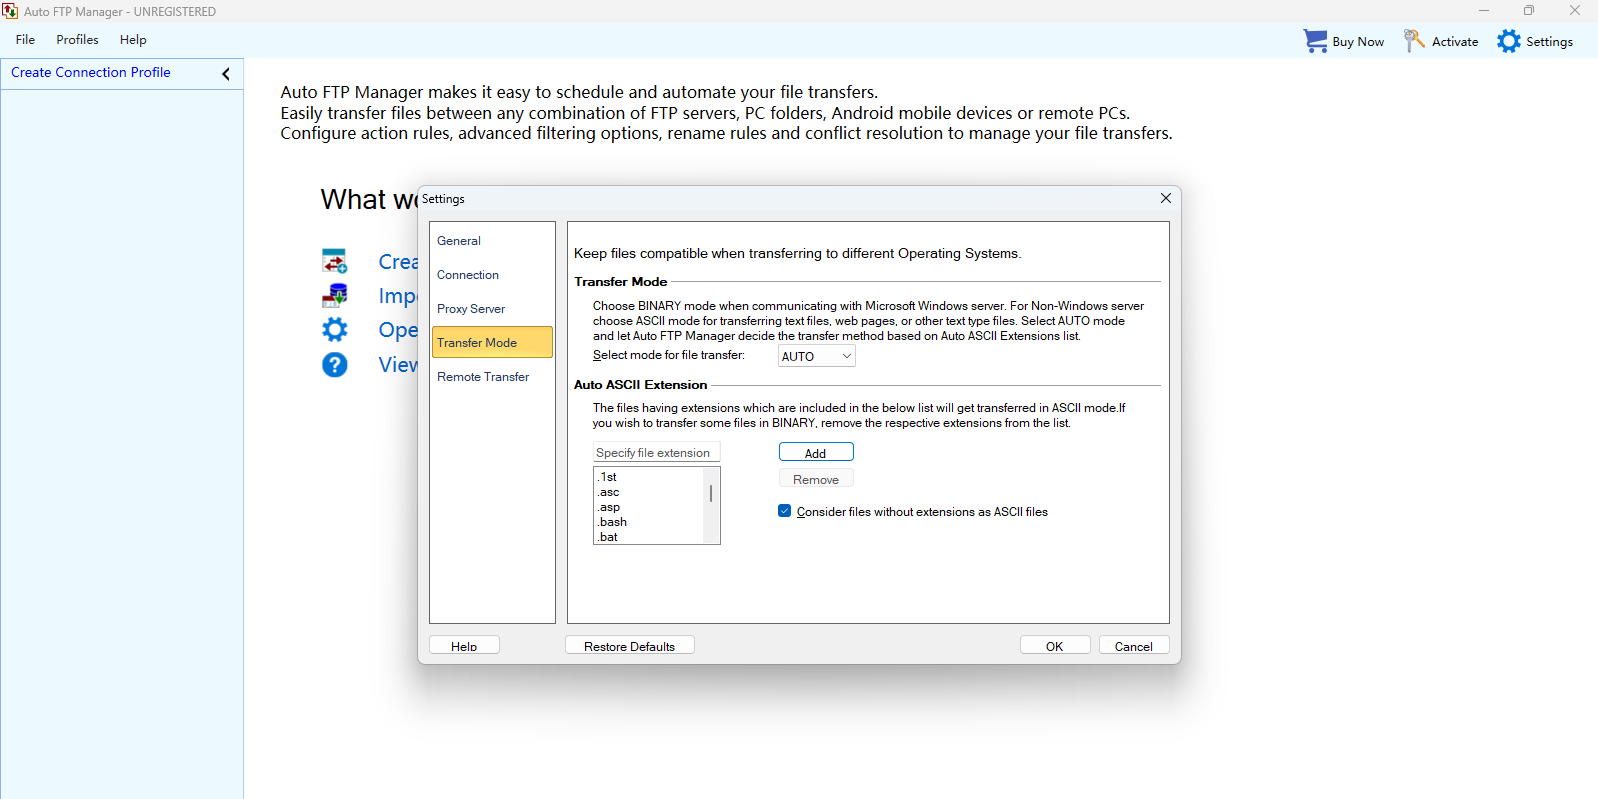Click the Add extension button

tap(816, 453)
